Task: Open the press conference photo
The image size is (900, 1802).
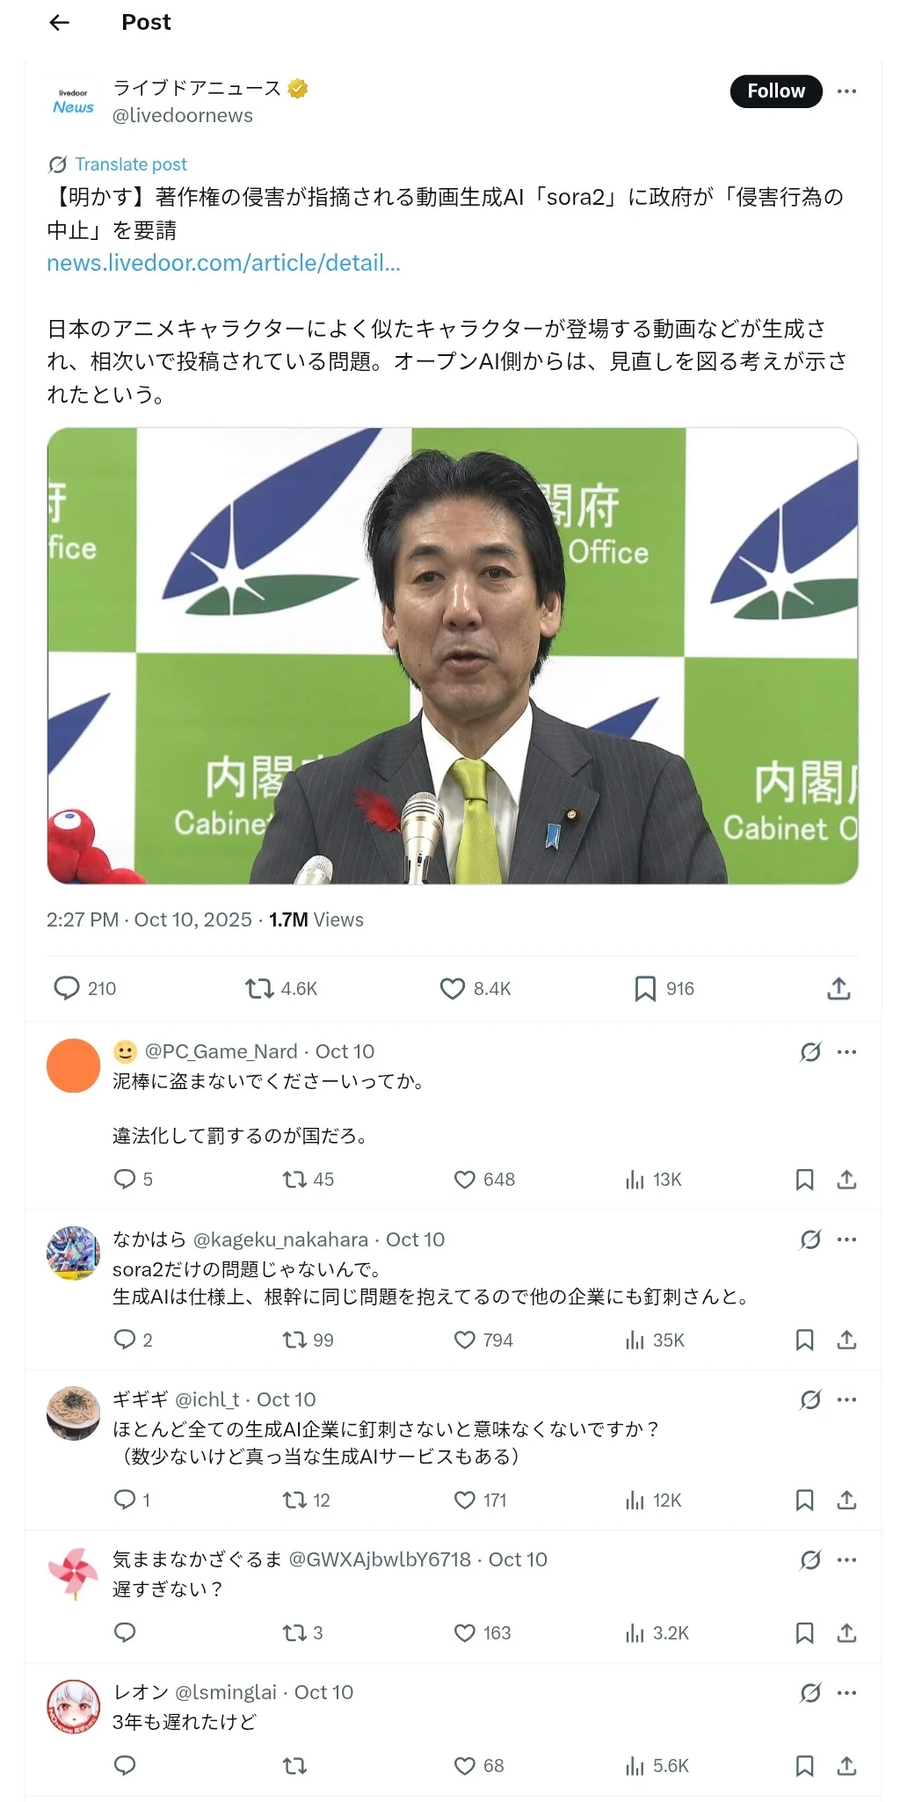Action: pos(452,655)
